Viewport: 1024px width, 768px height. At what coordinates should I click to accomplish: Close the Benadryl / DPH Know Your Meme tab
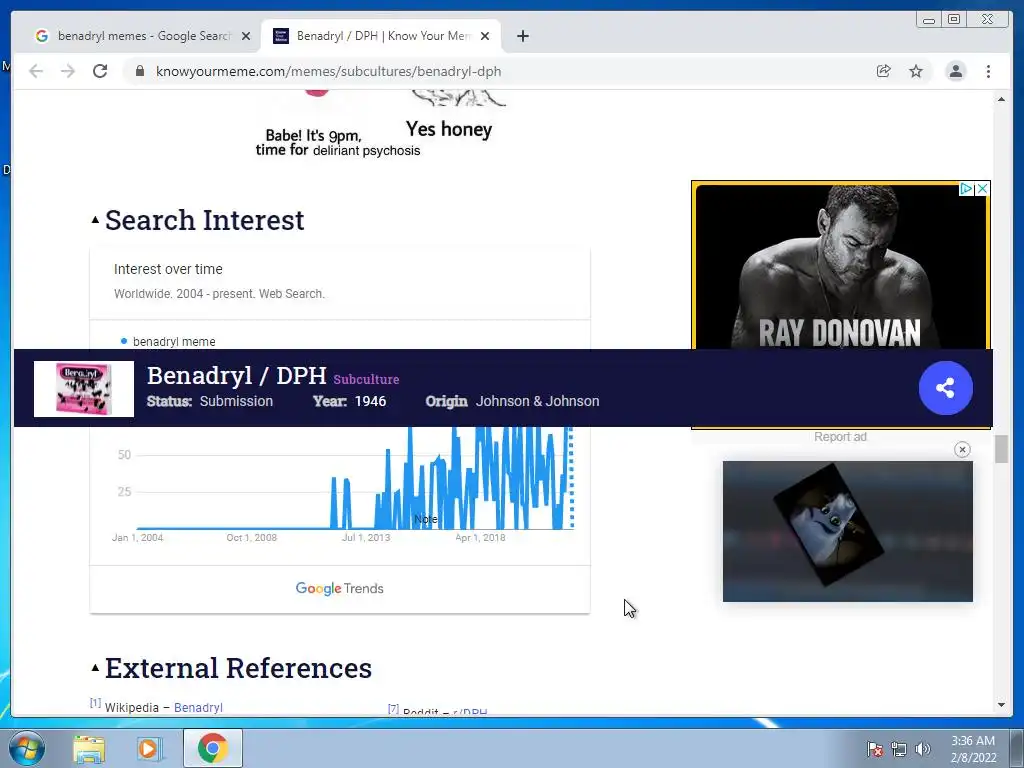coord(485,36)
